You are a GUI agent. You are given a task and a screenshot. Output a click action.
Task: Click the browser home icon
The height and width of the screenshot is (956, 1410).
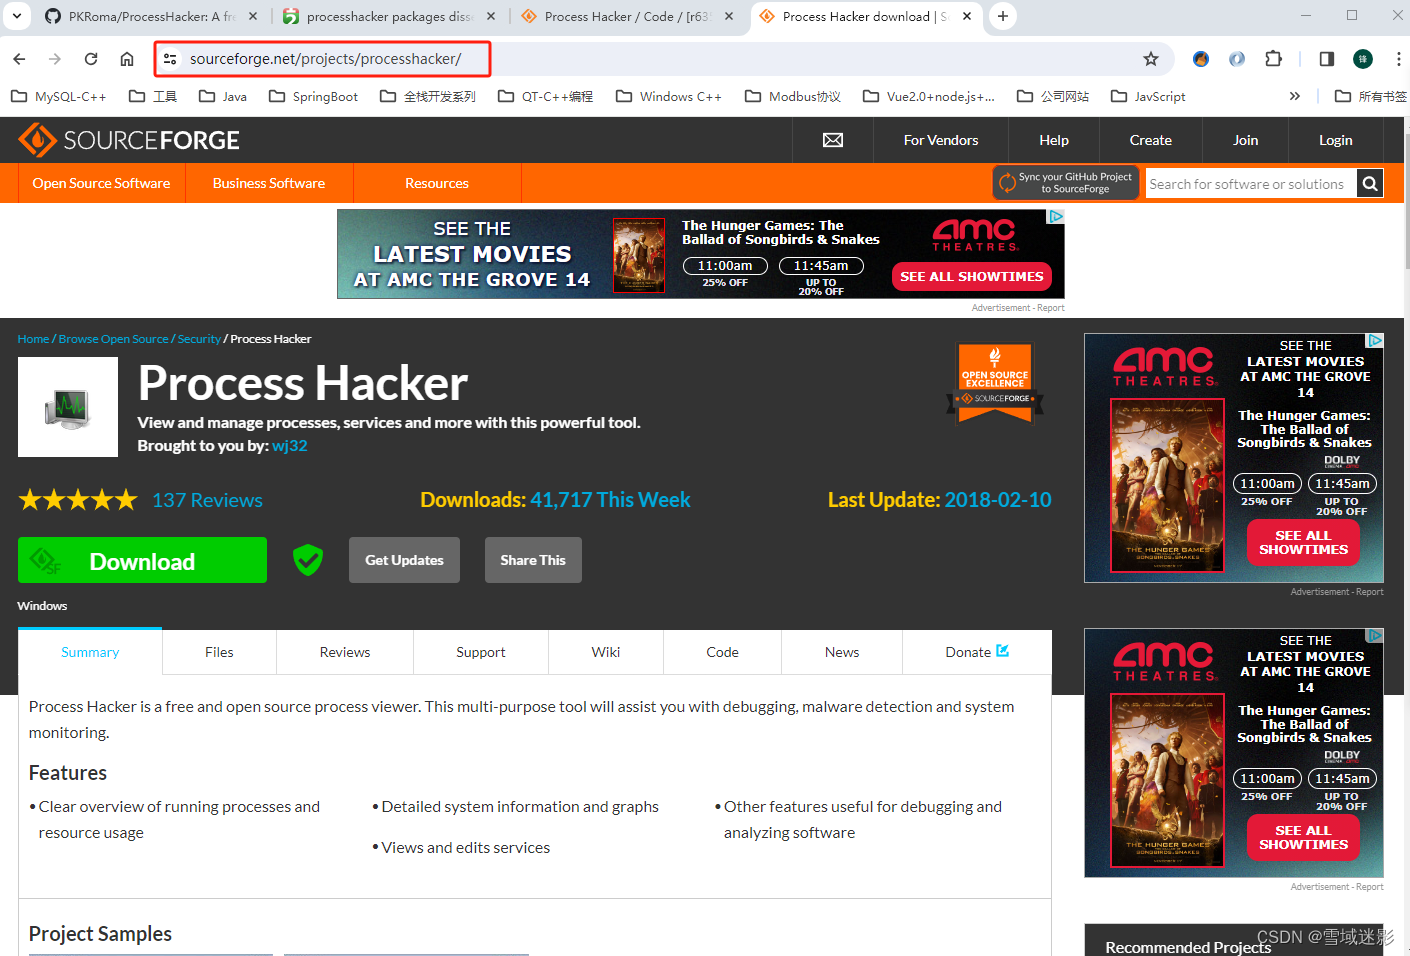pos(128,58)
